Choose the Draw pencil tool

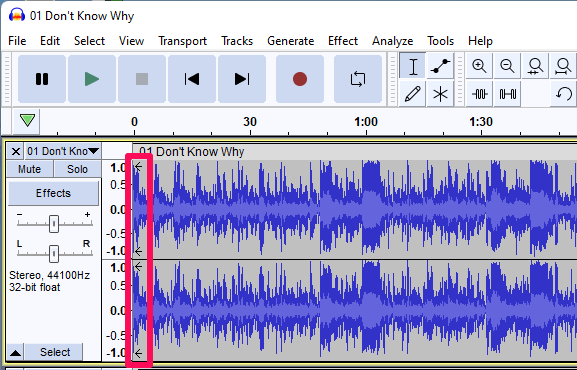(x=413, y=94)
